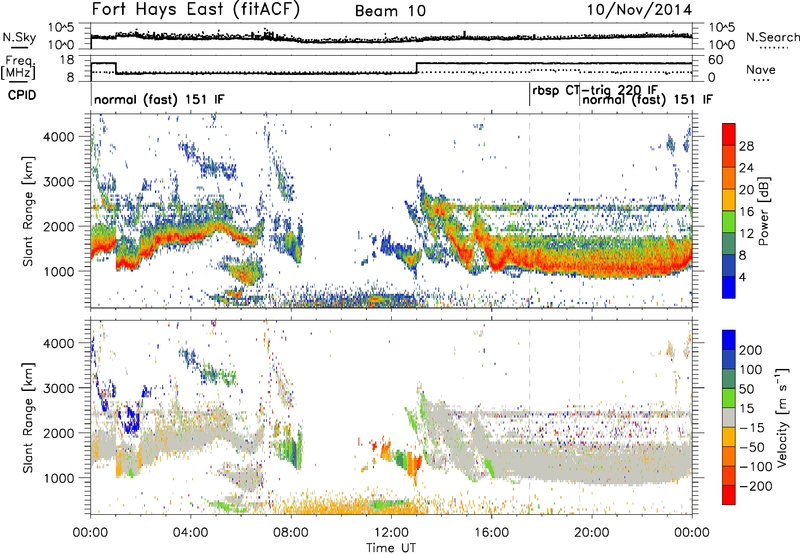Select the '16:00' time tick label
Image resolution: width=800 pixels, height=554 pixels.
491,533
